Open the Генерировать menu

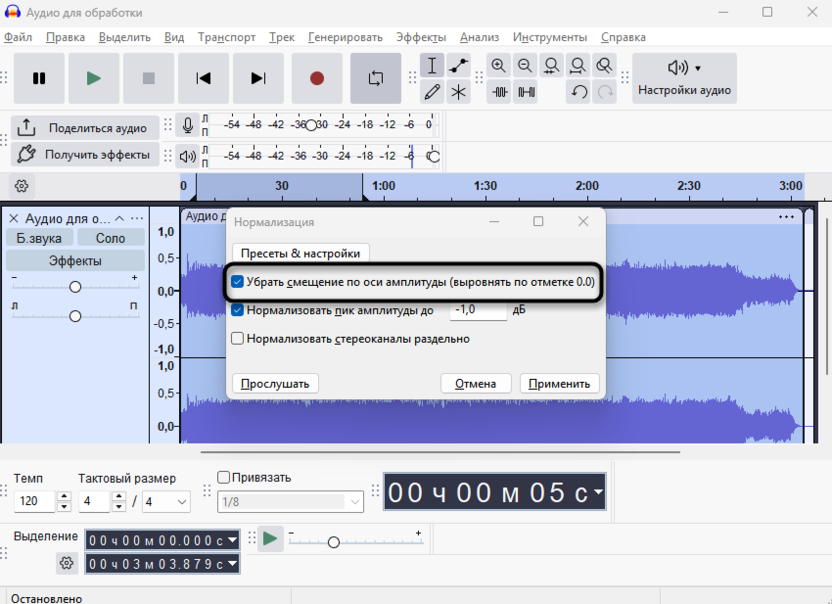click(x=345, y=37)
